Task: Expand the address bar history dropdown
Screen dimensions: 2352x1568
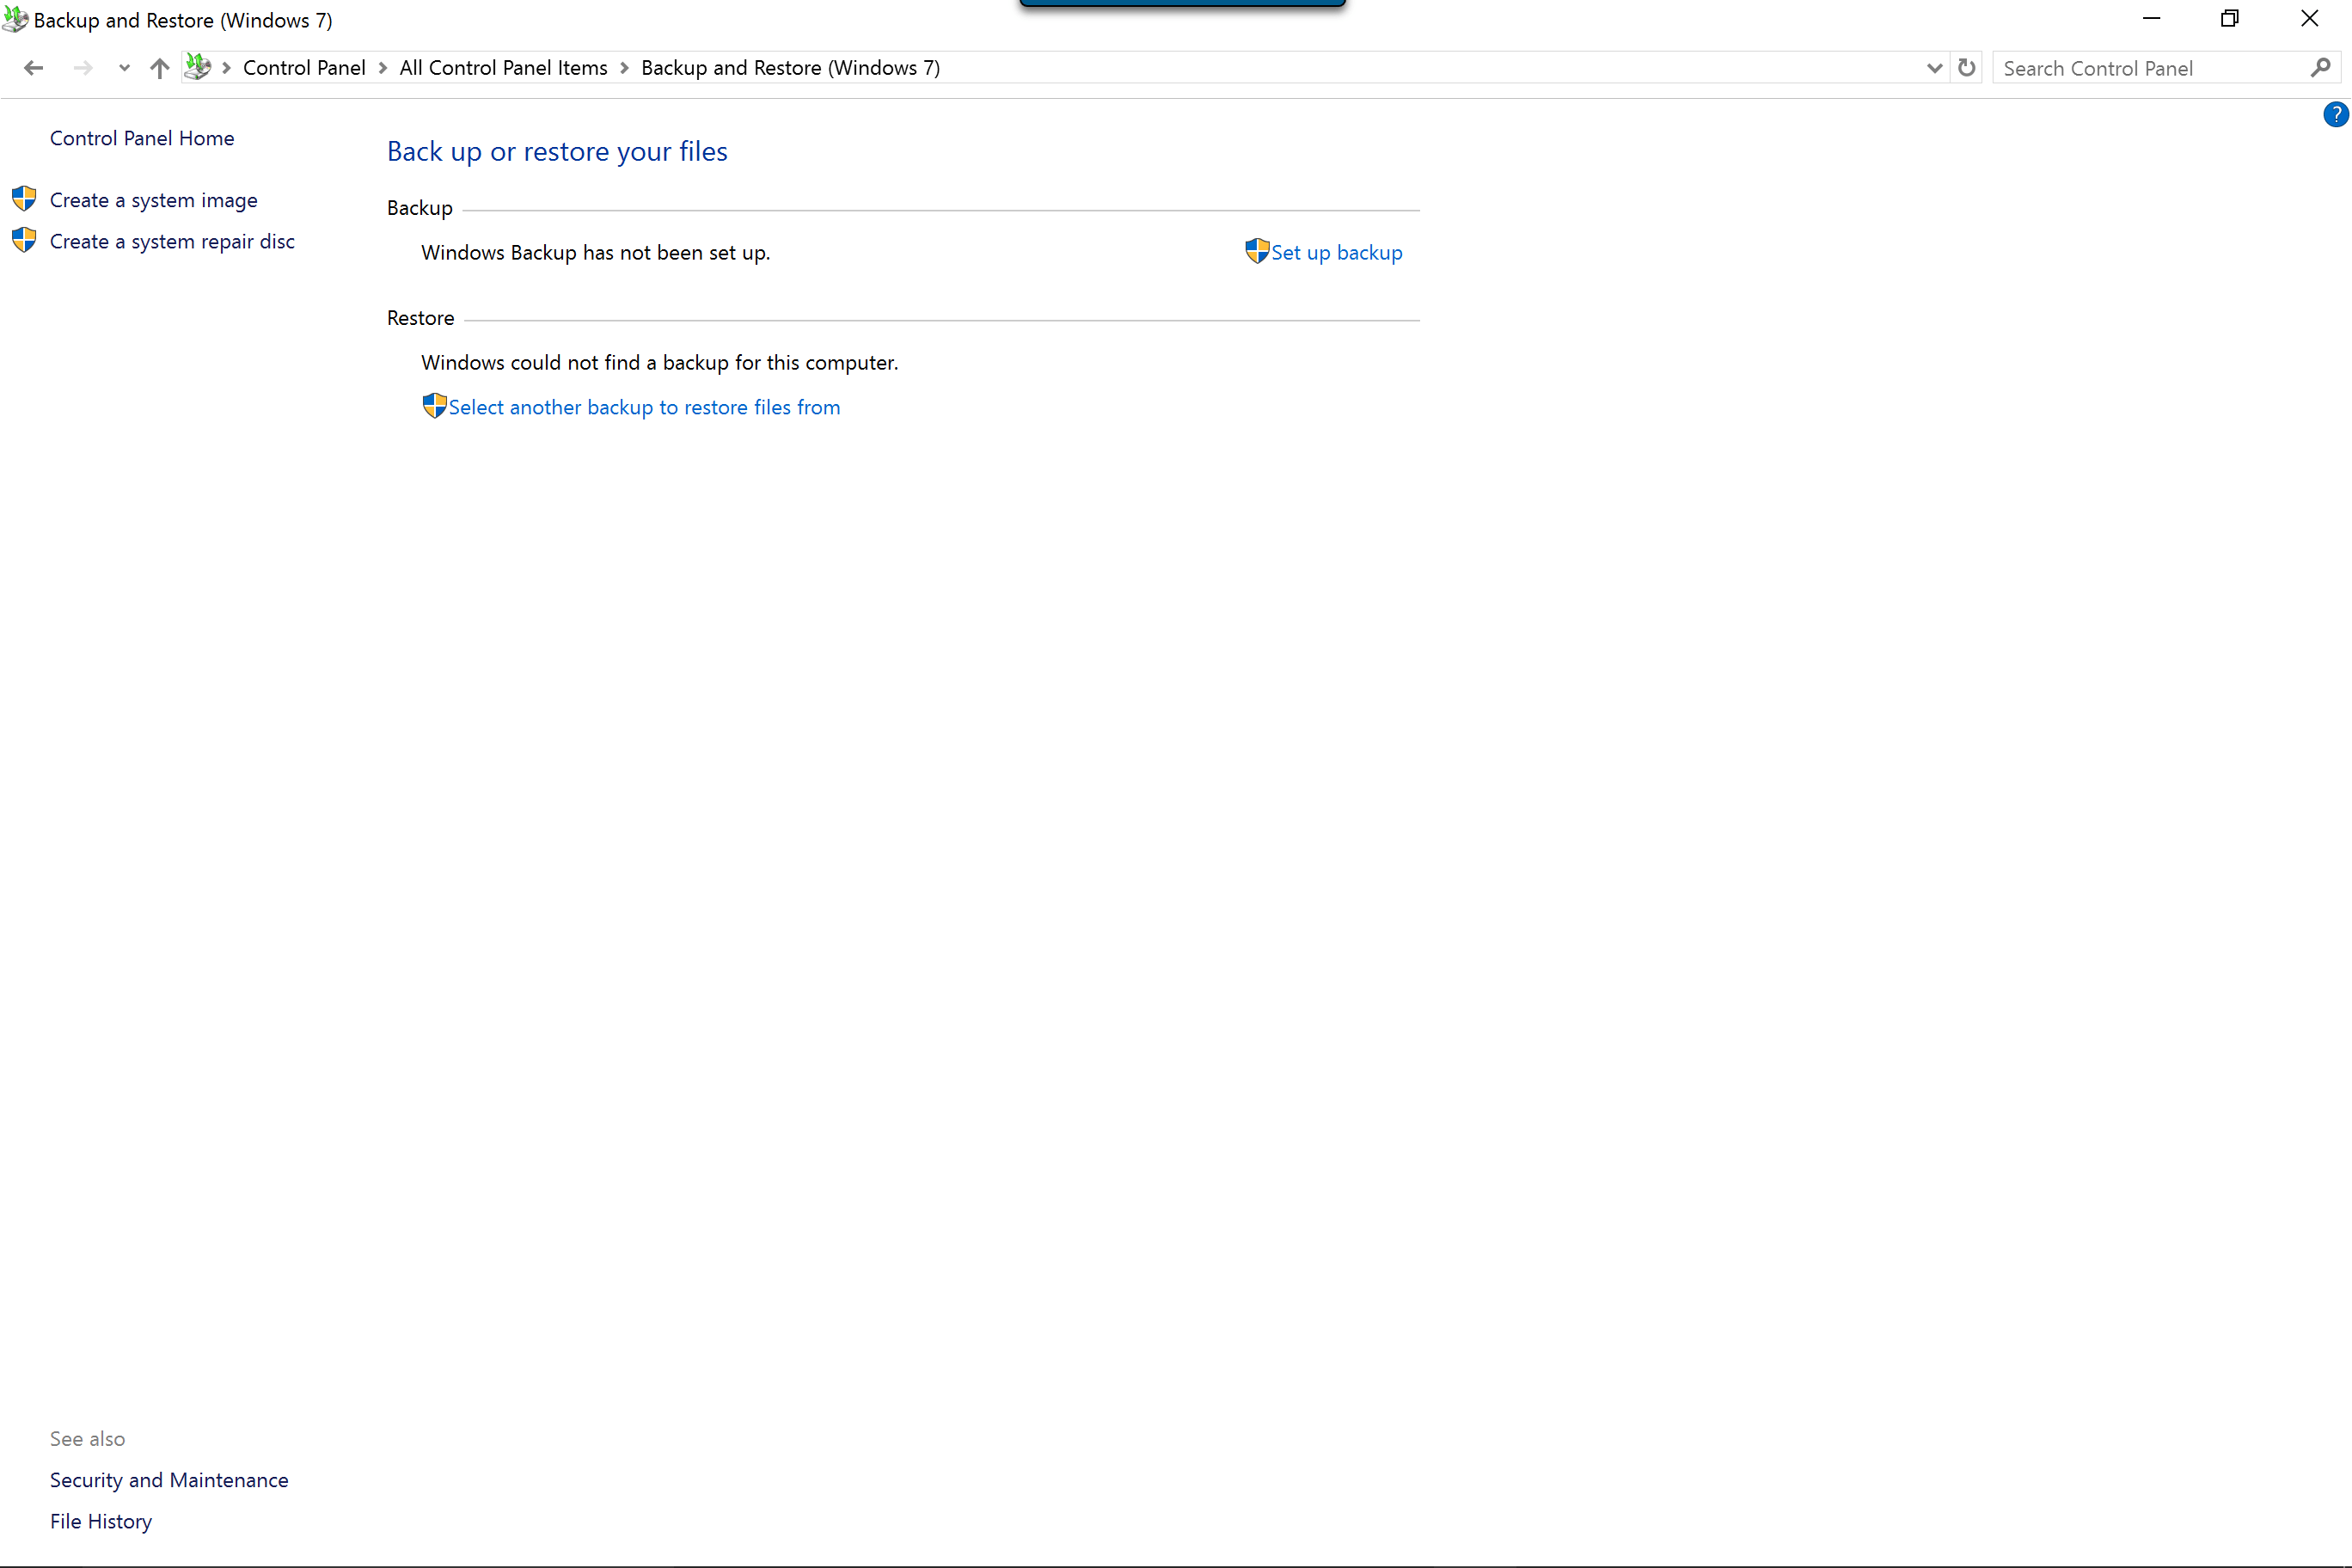Action: [1934, 68]
